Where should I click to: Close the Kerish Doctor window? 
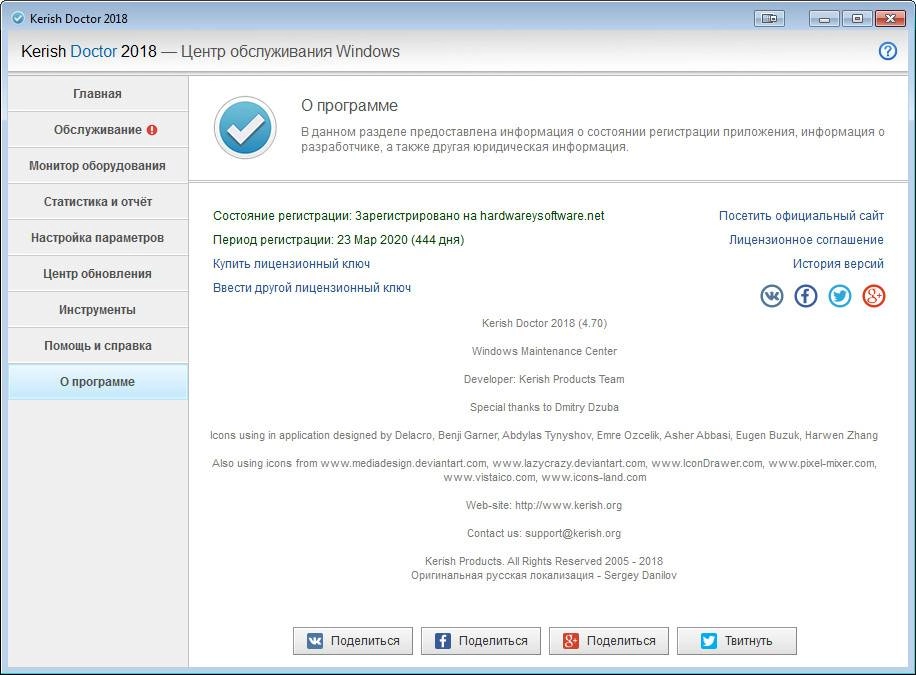tap(890, 19)
